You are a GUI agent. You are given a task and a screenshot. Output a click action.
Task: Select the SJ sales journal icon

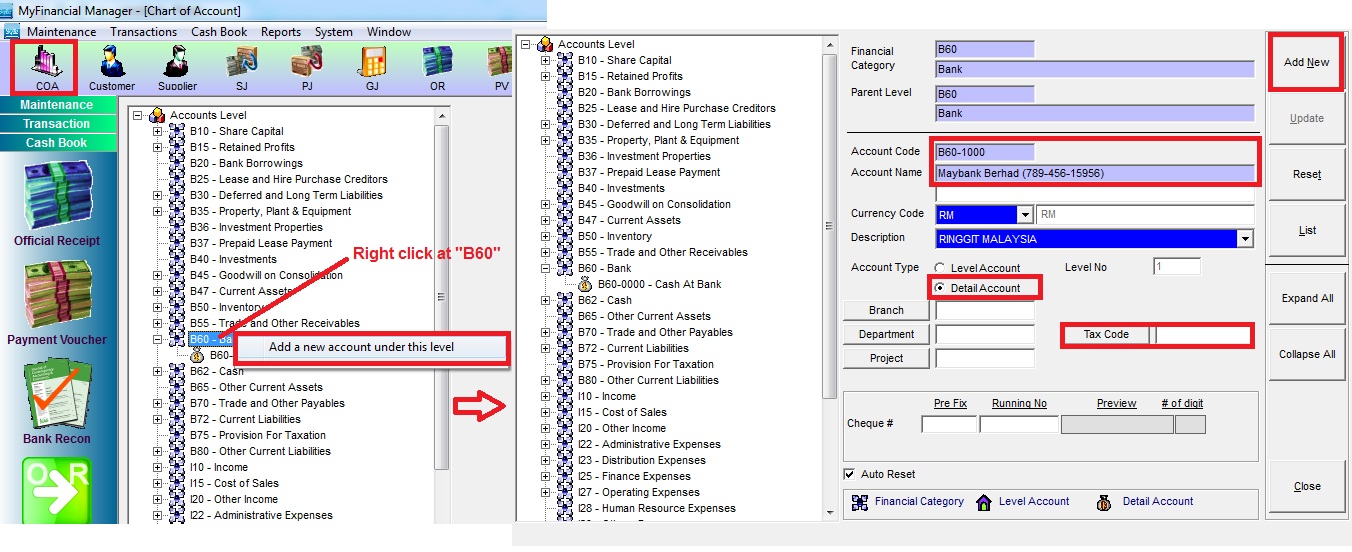click(241, 67)
